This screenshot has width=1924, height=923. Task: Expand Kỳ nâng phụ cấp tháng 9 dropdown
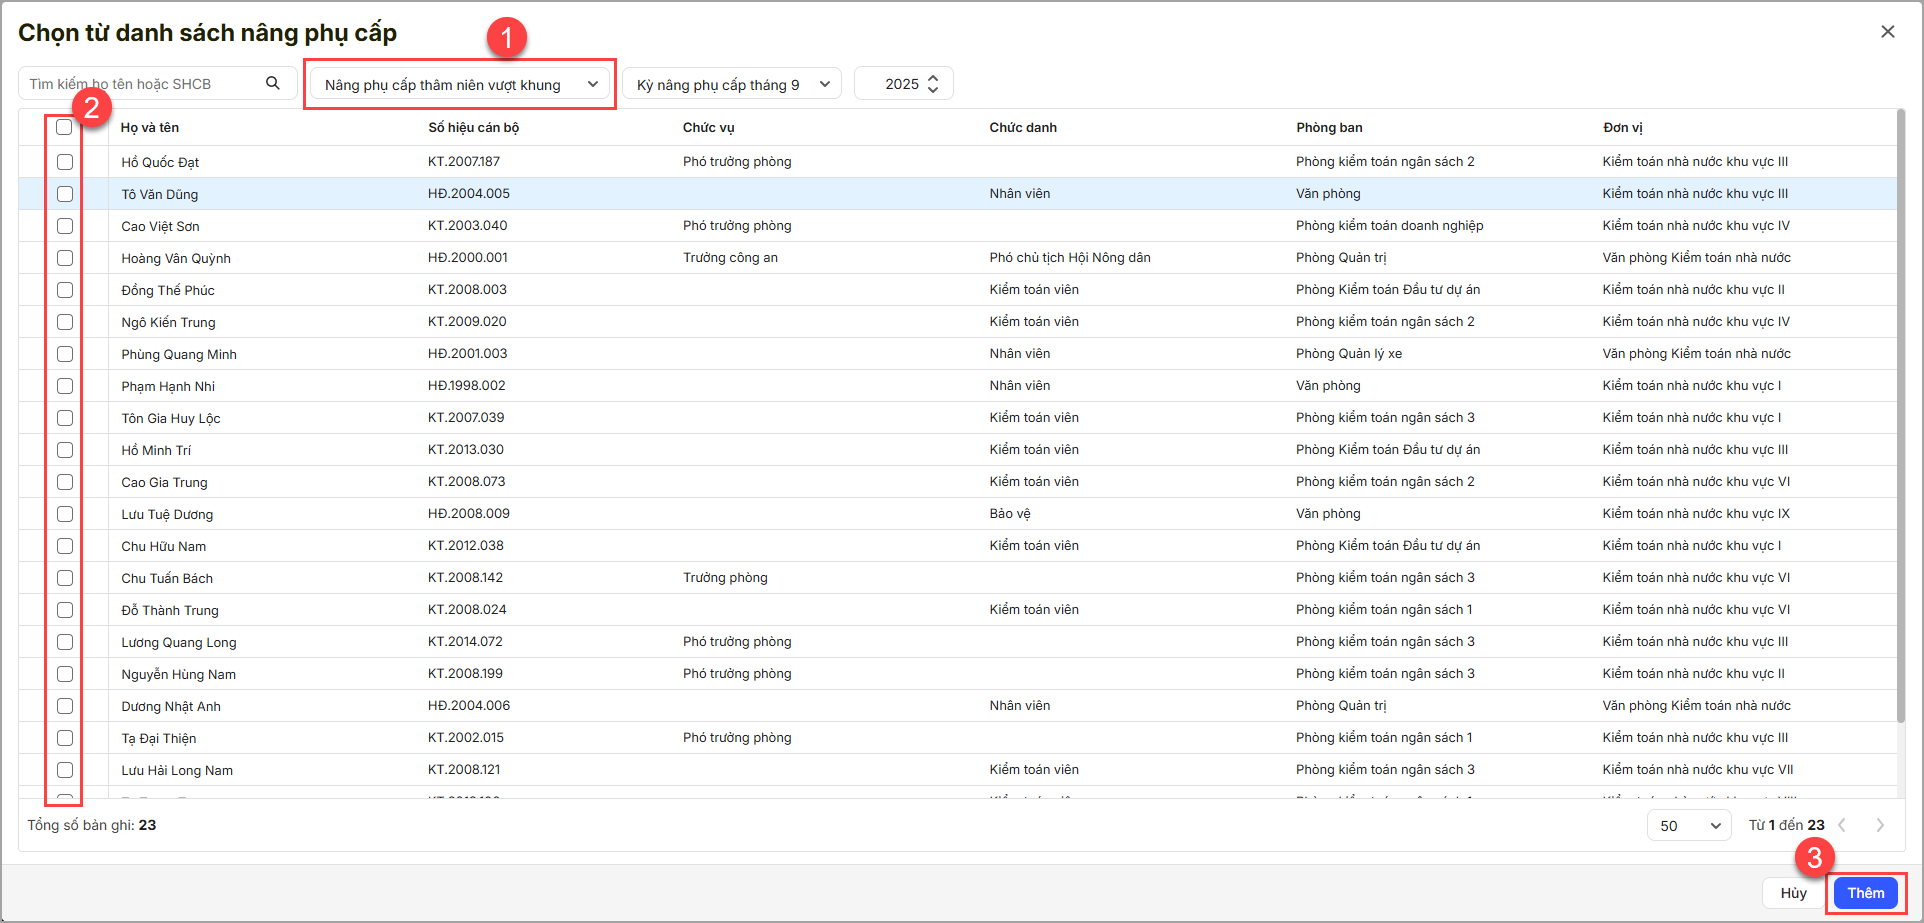[x=732, y=85]
